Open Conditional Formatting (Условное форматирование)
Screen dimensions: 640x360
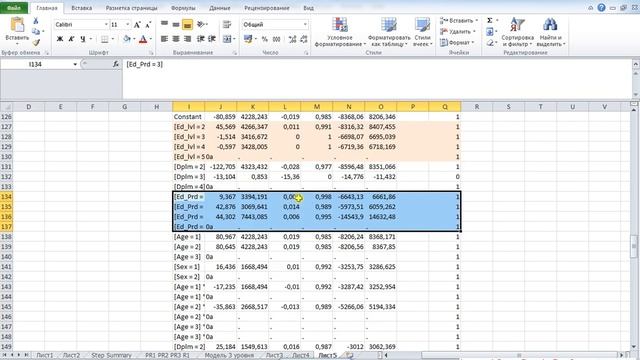coord(340,32)
